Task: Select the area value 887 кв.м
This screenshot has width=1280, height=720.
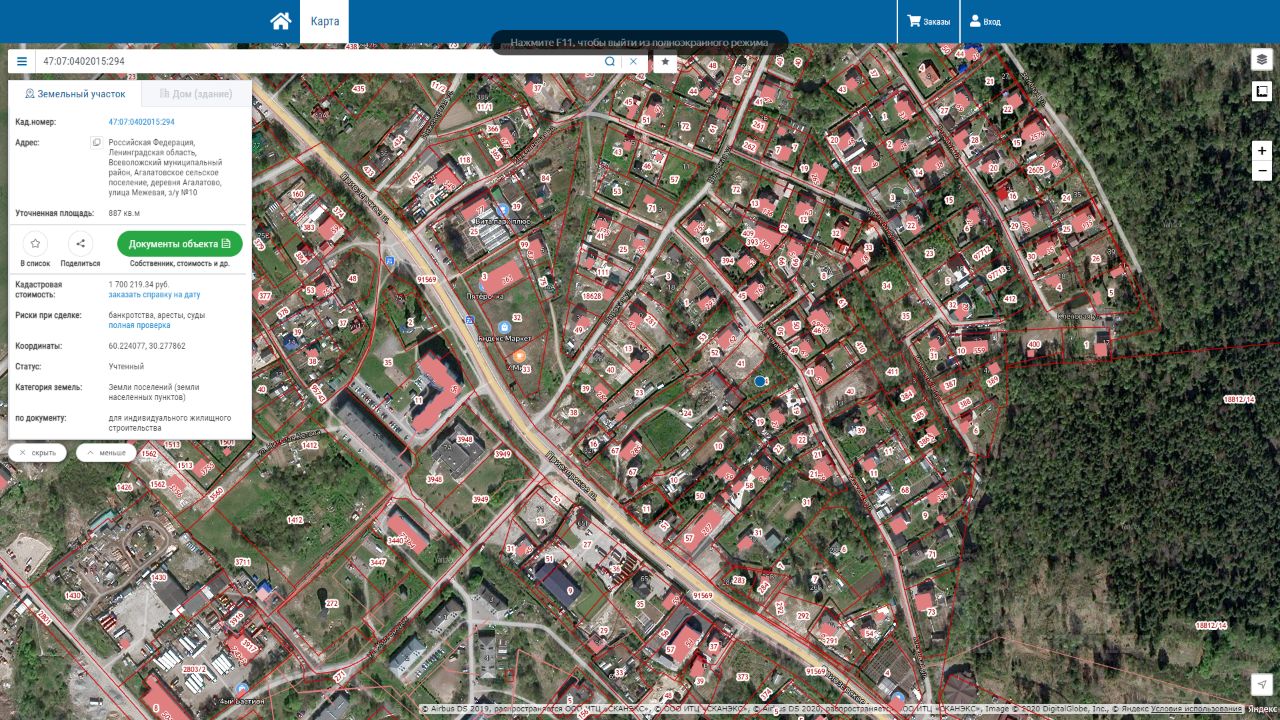Action: 124,213
